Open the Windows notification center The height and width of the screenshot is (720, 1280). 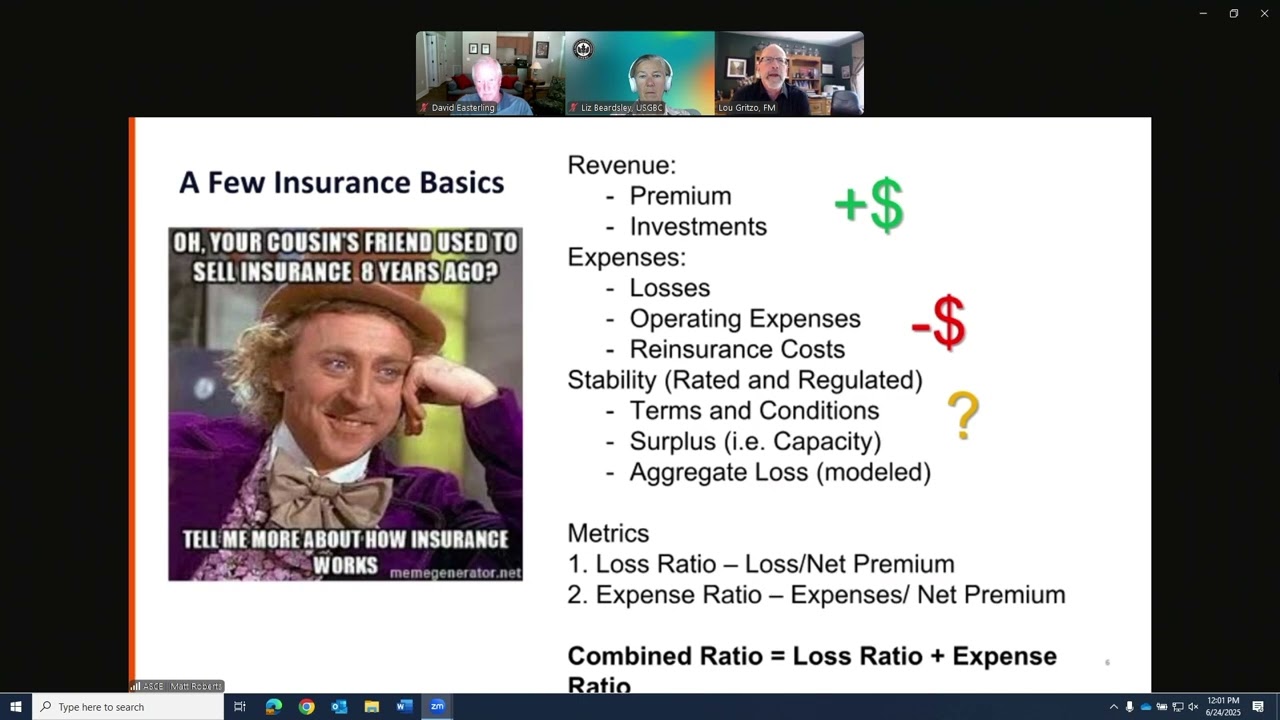[x=1258, y=707]
